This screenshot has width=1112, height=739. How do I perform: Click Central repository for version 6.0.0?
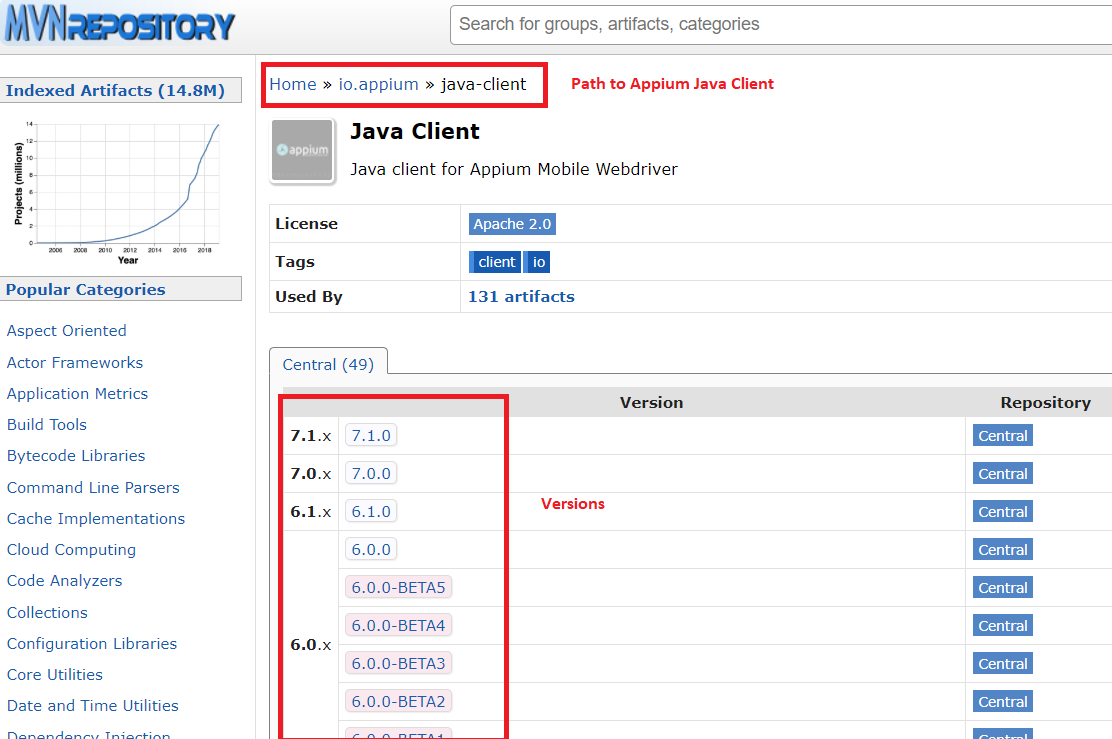click(x=1002, y=550)
